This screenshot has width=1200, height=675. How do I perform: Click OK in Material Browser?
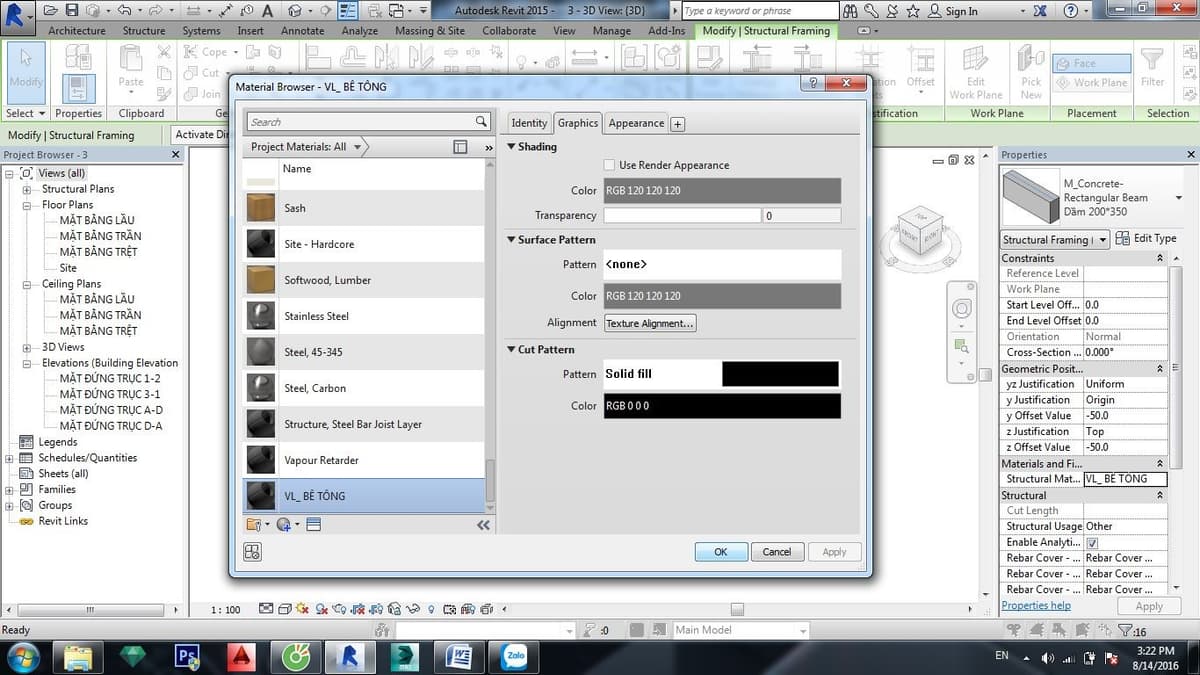click(x=720, y=552)
